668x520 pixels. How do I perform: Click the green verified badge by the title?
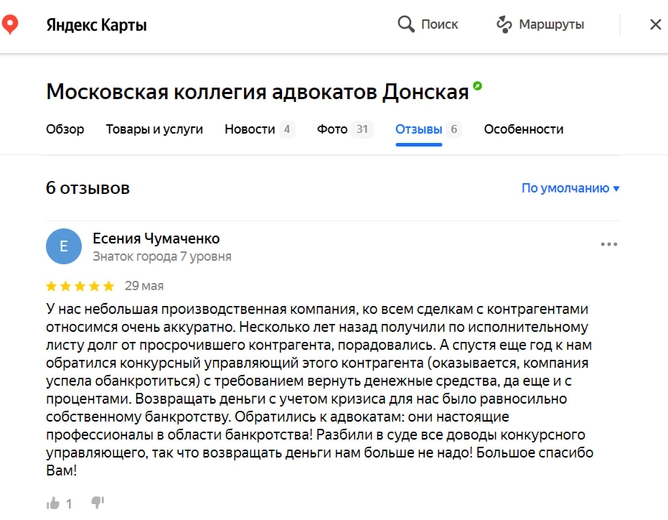(x=478, y=88)
